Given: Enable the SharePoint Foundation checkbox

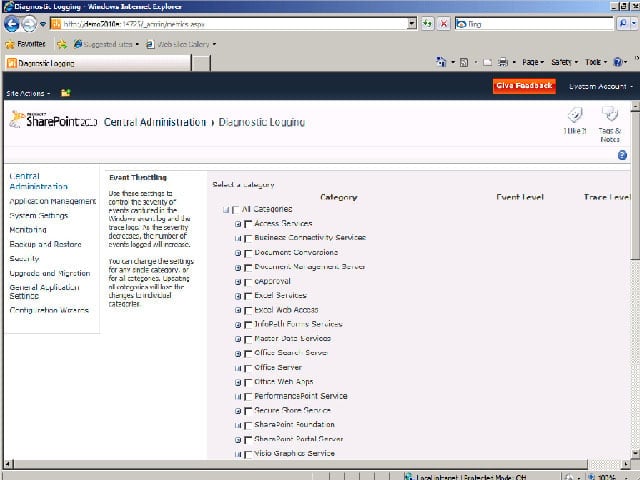Looking at the screenshot, I should 248,425.
